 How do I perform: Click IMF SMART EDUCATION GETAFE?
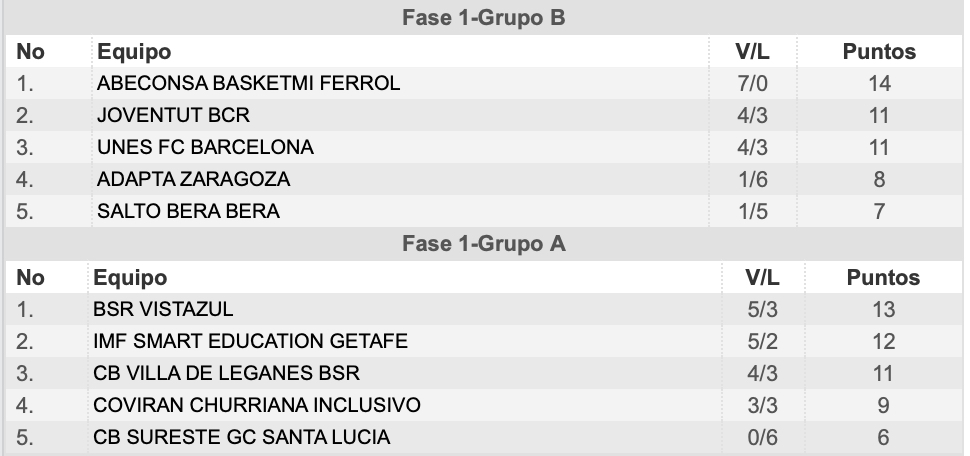click(251, 342)
